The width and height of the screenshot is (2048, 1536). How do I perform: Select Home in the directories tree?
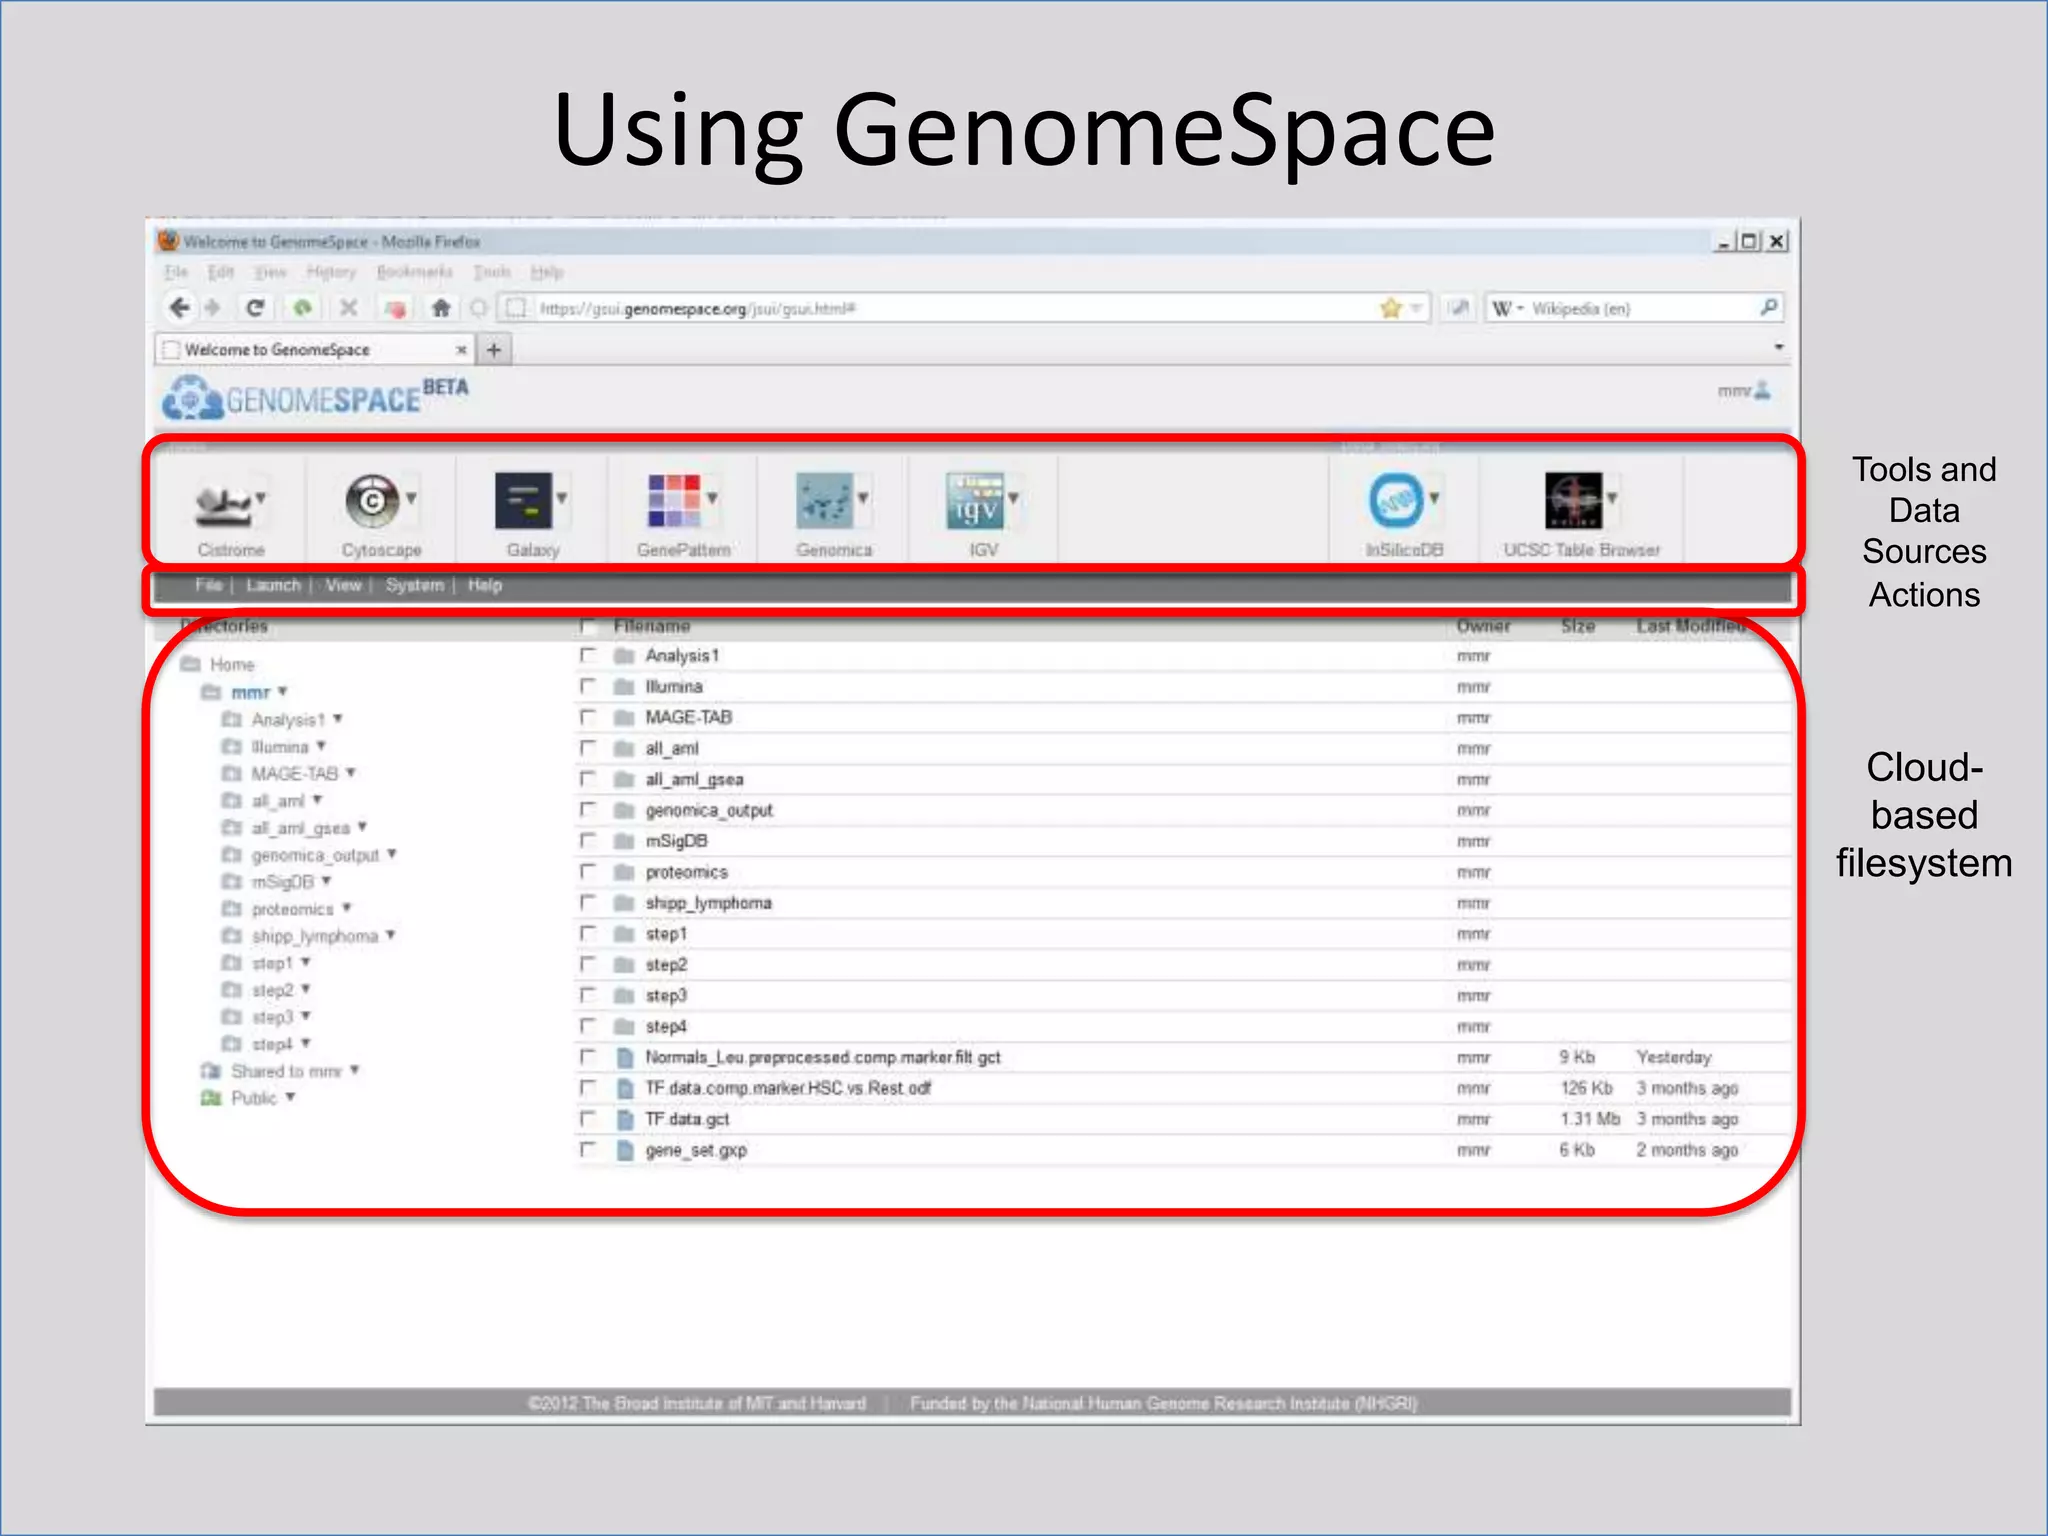point(232,664)
